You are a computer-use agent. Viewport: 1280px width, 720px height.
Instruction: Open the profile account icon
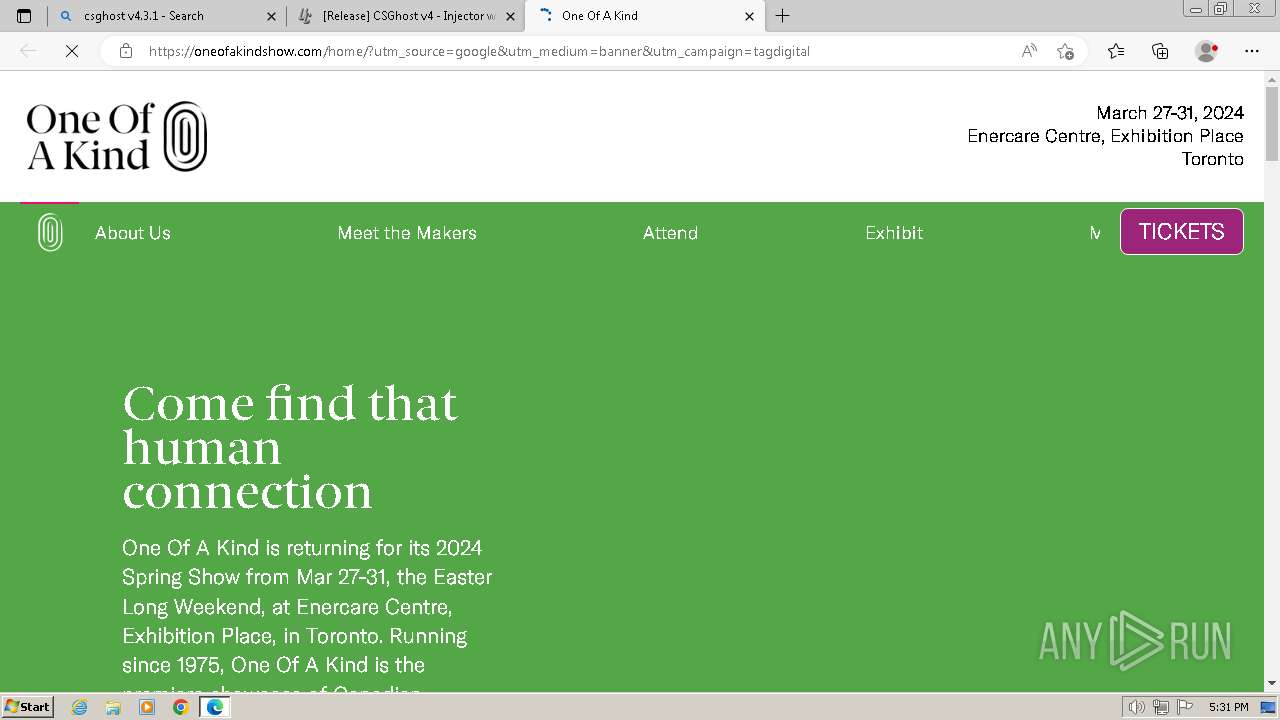coord(1206,51)
